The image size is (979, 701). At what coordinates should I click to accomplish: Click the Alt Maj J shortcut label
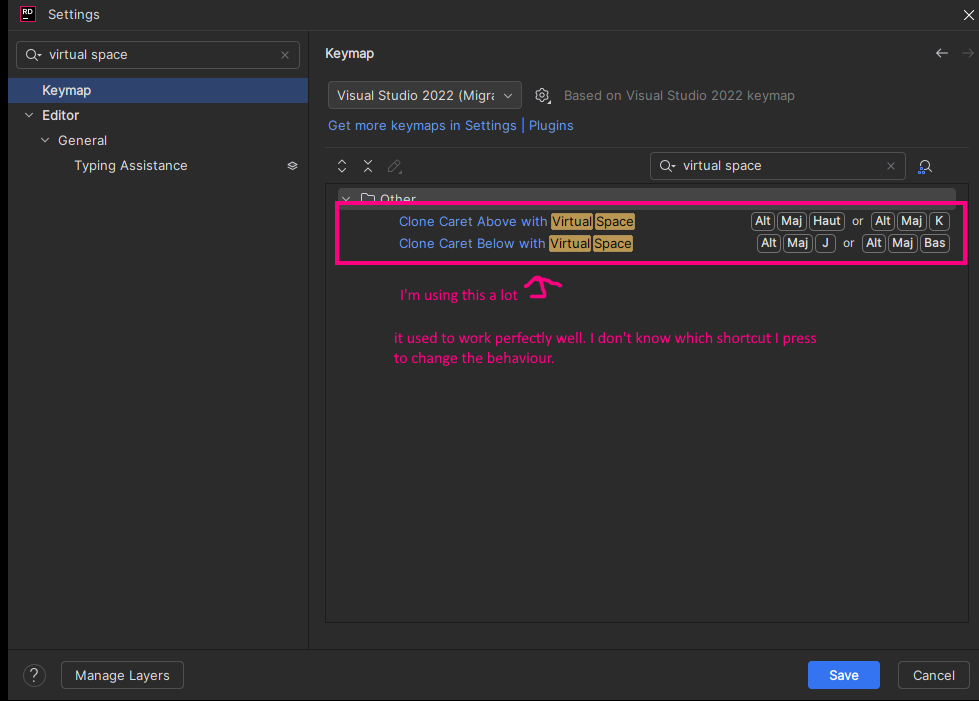[x=797, y=243]
